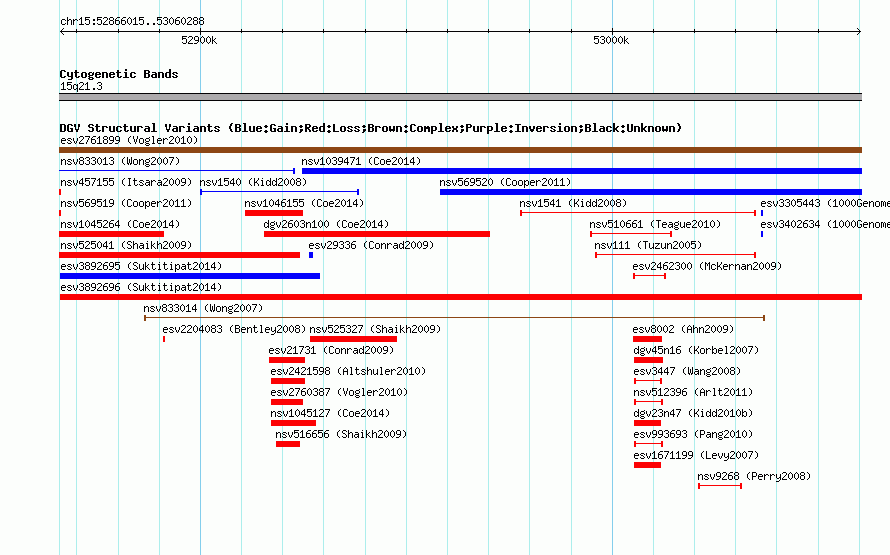Open esv3892696 (Suktitipat2014) label
Image resolution: width=890 pixels, height=555 pixels.
click(141, 287)
